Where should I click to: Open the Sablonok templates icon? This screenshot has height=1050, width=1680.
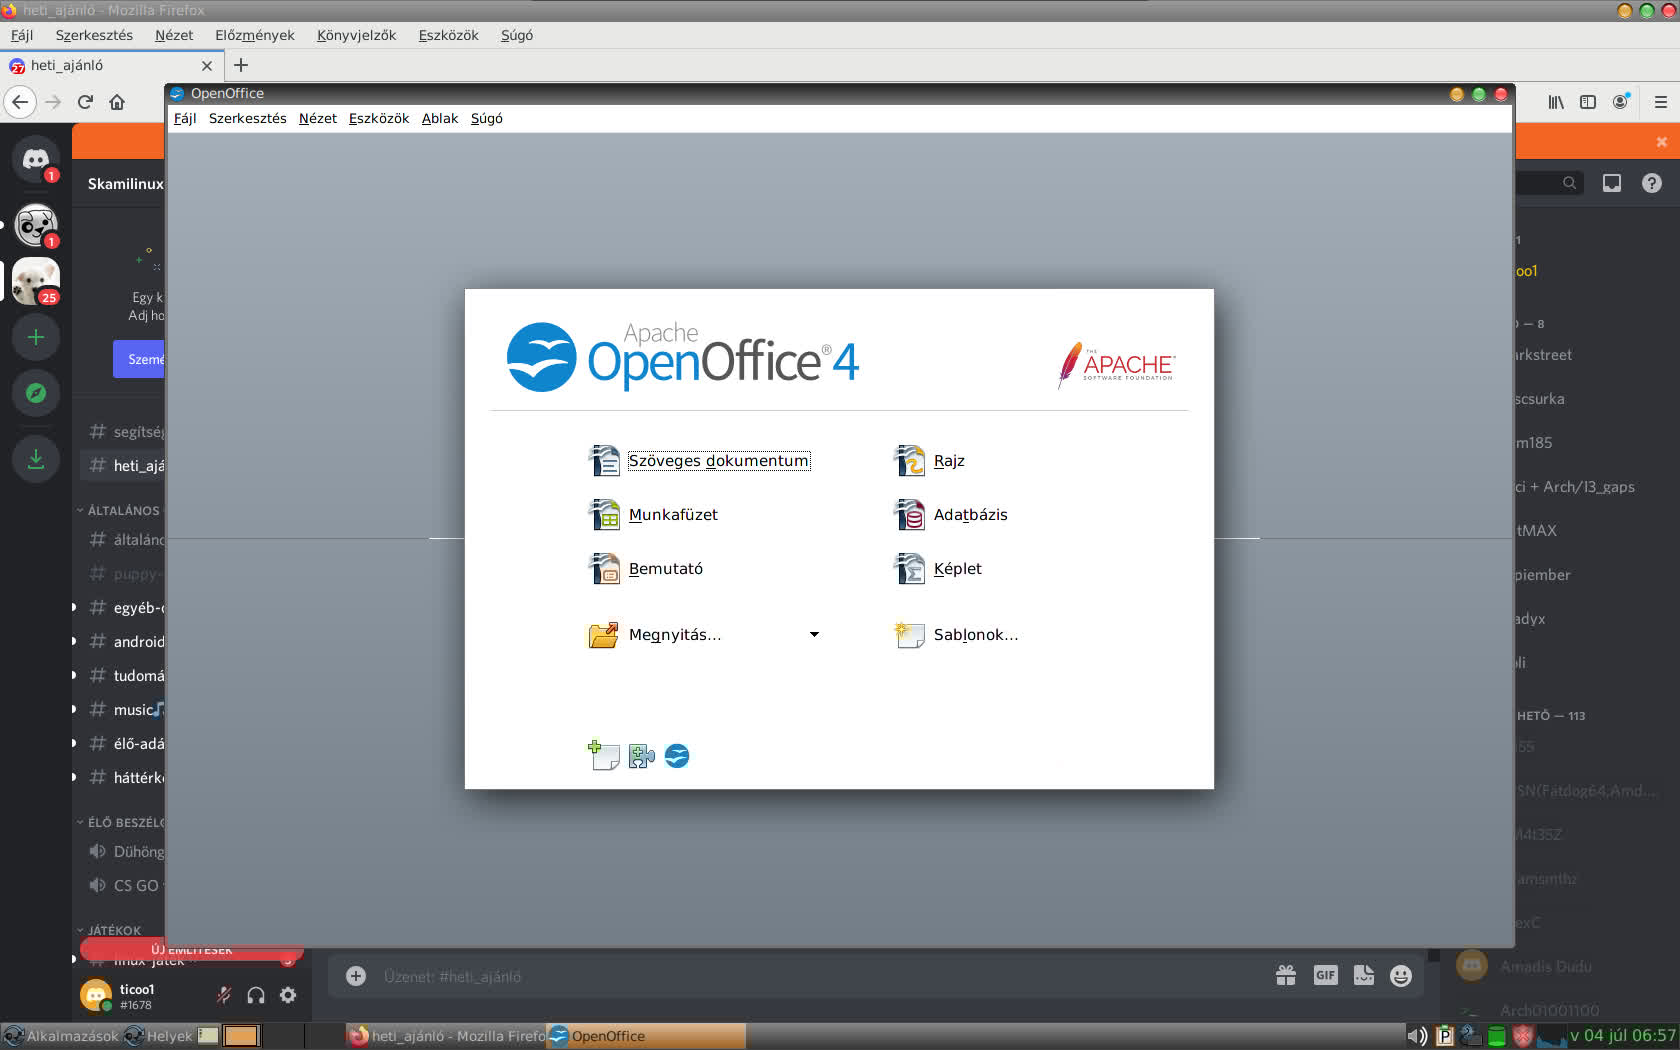pos(909,635)
